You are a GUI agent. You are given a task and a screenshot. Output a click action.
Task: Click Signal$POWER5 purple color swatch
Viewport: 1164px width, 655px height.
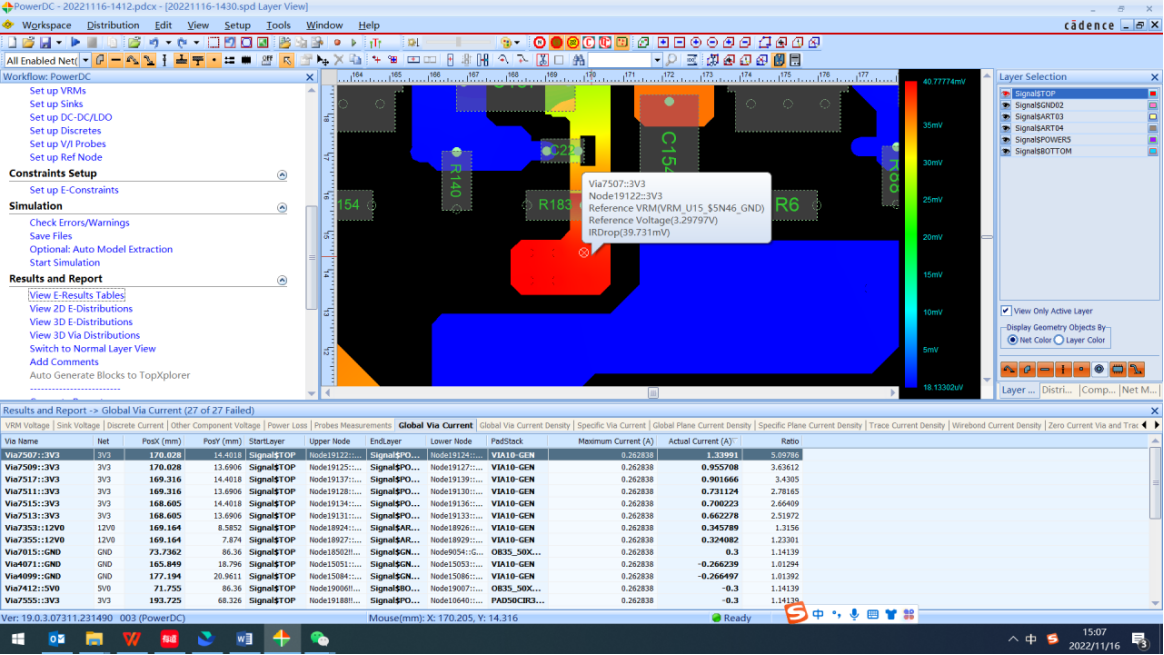[1153, 140]
